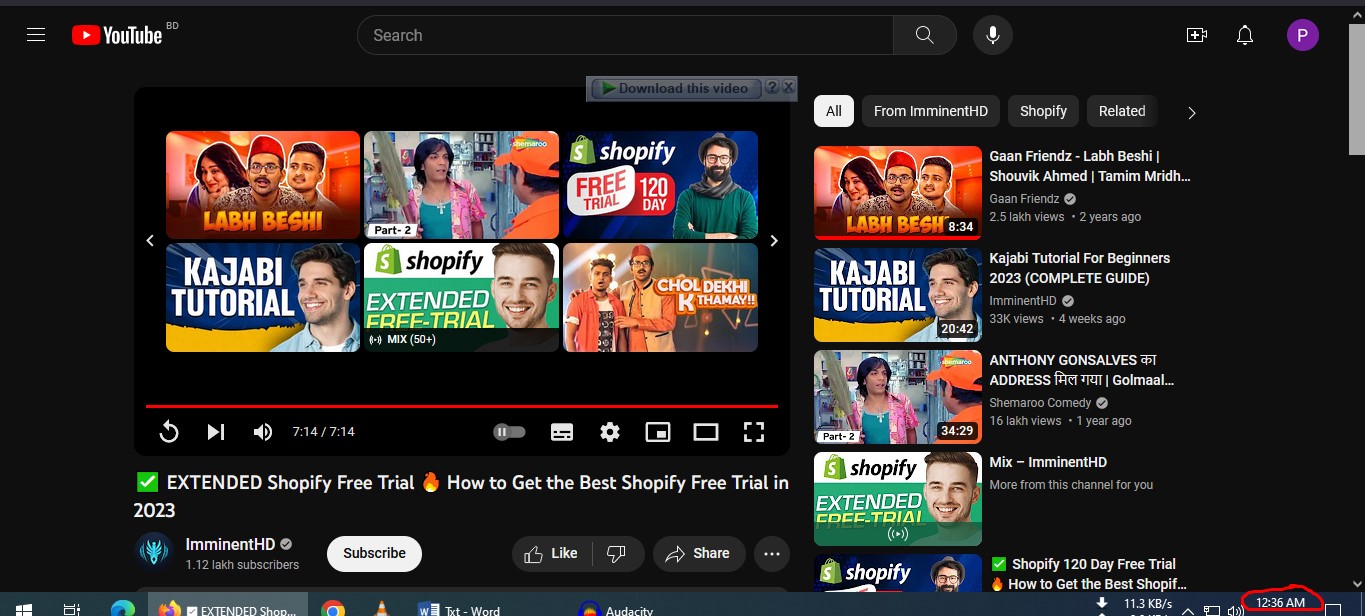
Task: Open more actions three-dot menu
Action: click(x=772, y=553)
